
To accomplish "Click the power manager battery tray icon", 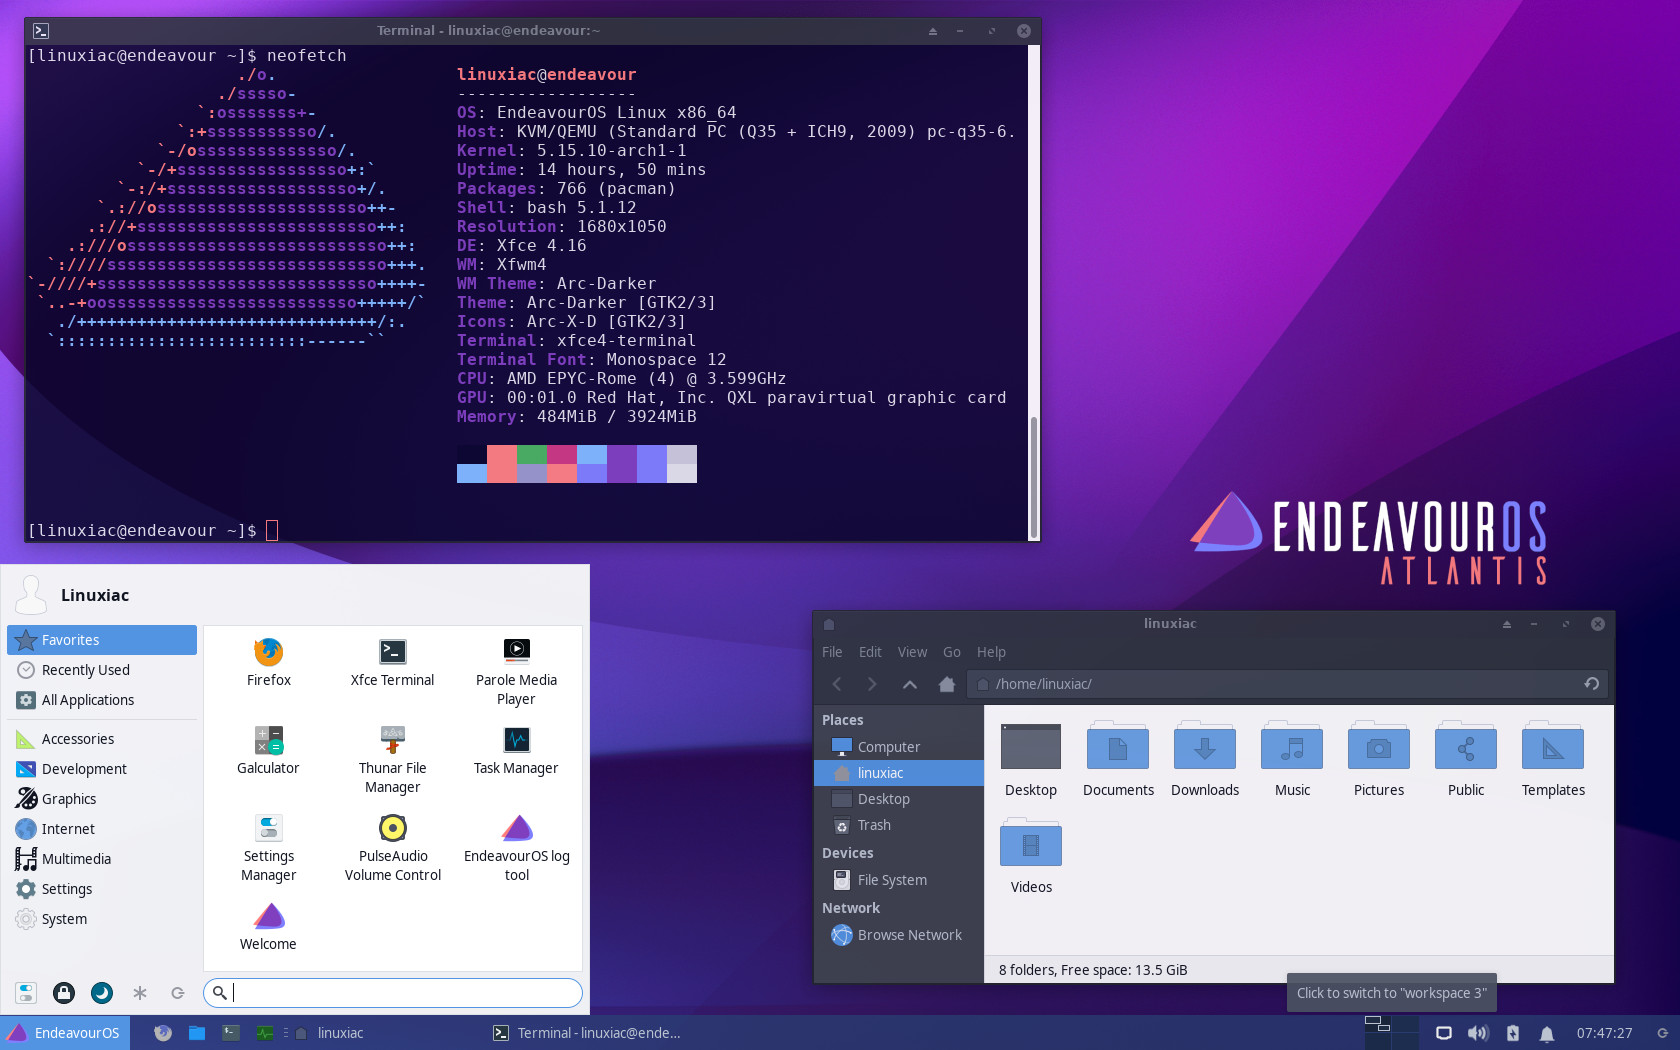I will (x=1513, y=1033).
